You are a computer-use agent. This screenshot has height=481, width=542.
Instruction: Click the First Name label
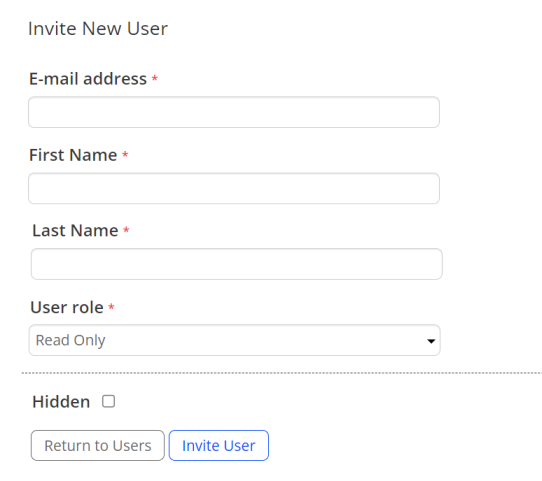pos(73,155)
